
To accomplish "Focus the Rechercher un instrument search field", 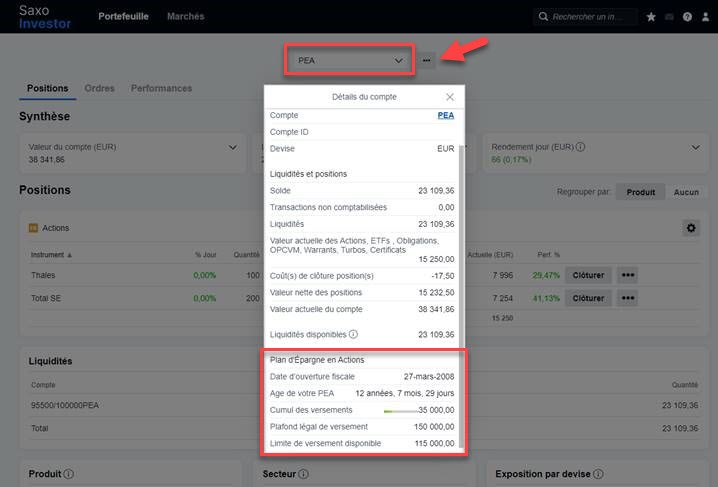I will (x=587, y=17).
